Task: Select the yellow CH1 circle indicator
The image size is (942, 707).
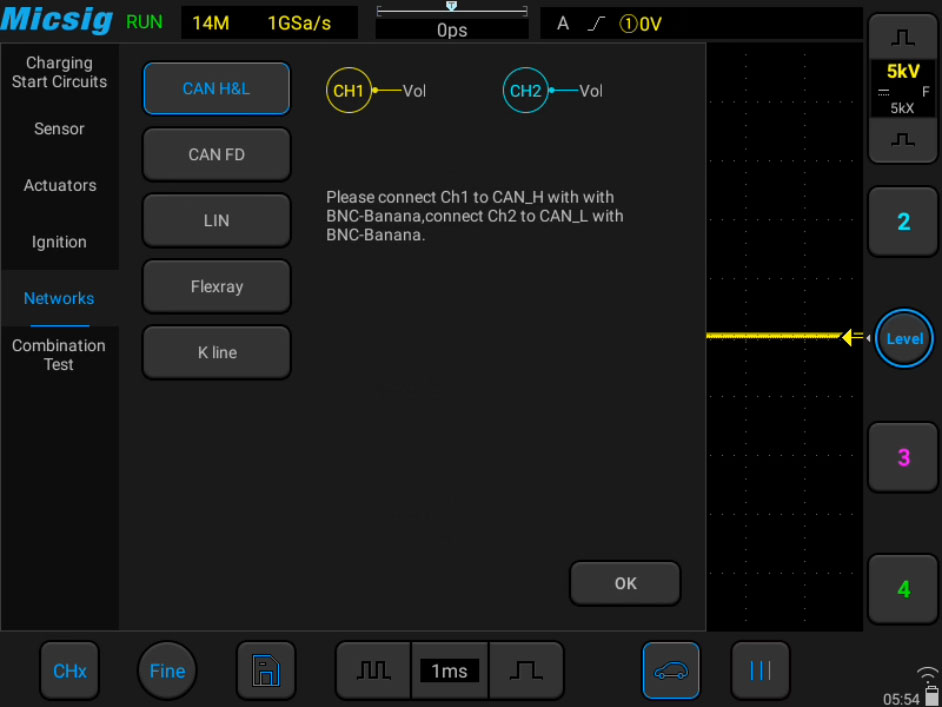Action: 348,91
